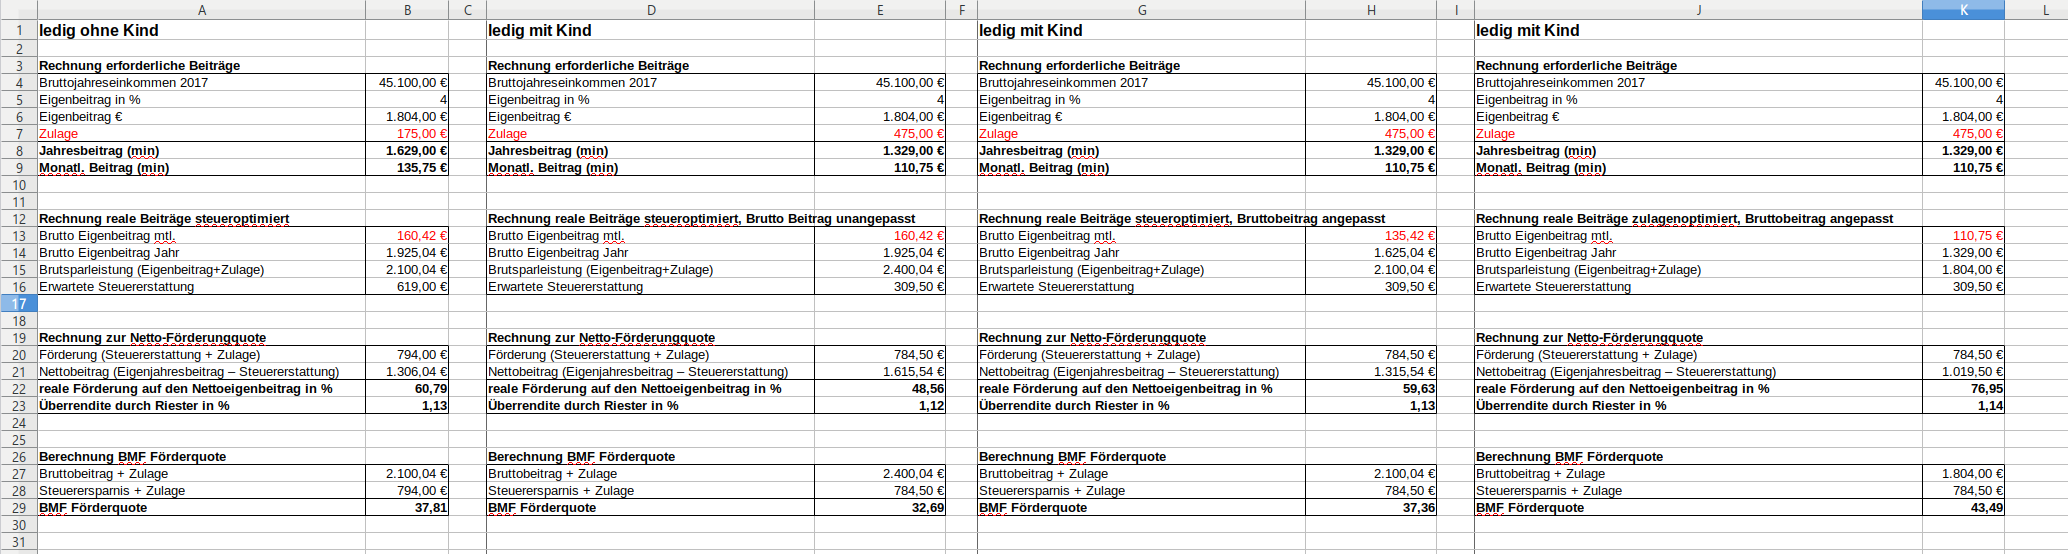
Task: Select column header G
Action: point(1142,10)
